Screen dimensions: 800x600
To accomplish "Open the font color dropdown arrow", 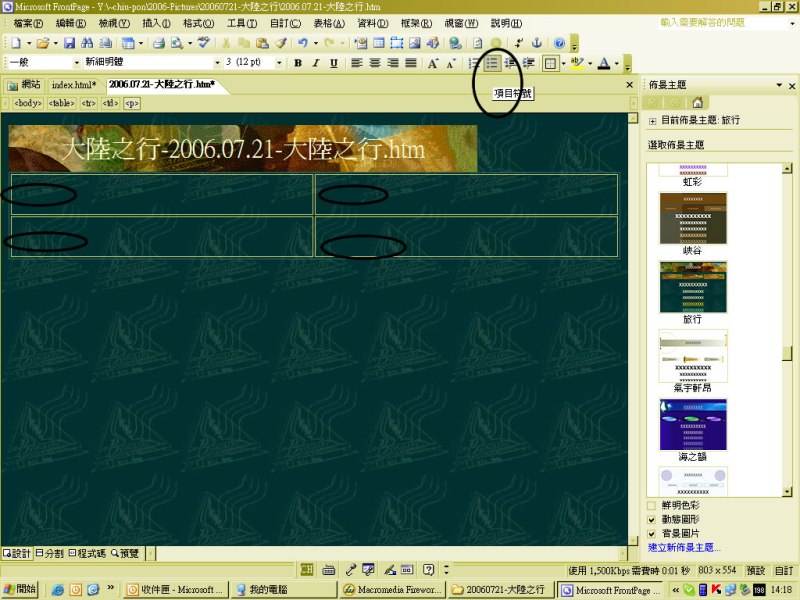I will [617, 63].
